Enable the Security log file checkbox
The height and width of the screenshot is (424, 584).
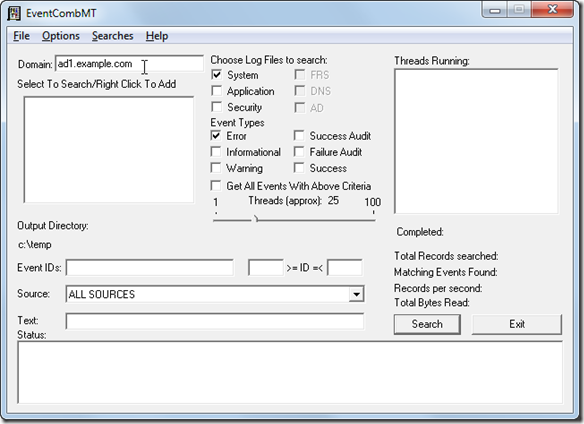point(216,107)
